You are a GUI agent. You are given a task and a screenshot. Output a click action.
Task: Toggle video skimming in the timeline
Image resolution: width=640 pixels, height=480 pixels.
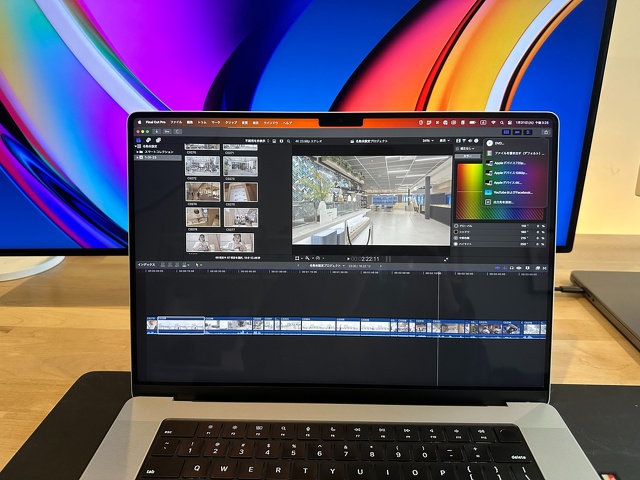point(498,268)
